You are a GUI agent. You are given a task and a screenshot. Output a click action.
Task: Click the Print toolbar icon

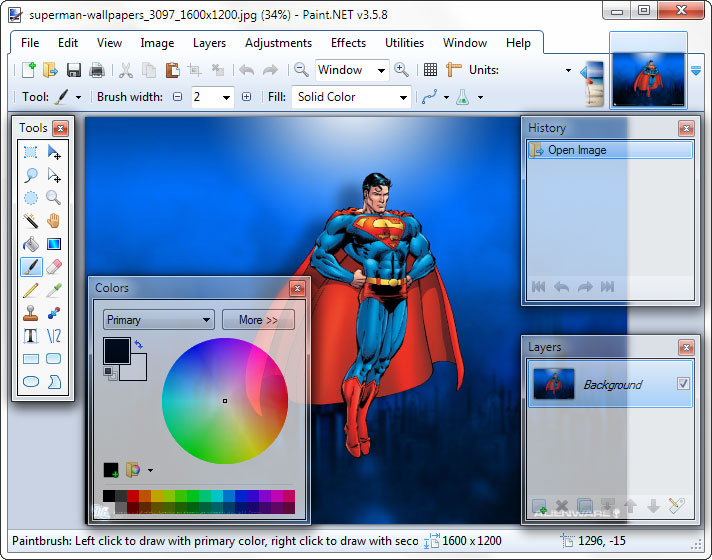point(97,70)
